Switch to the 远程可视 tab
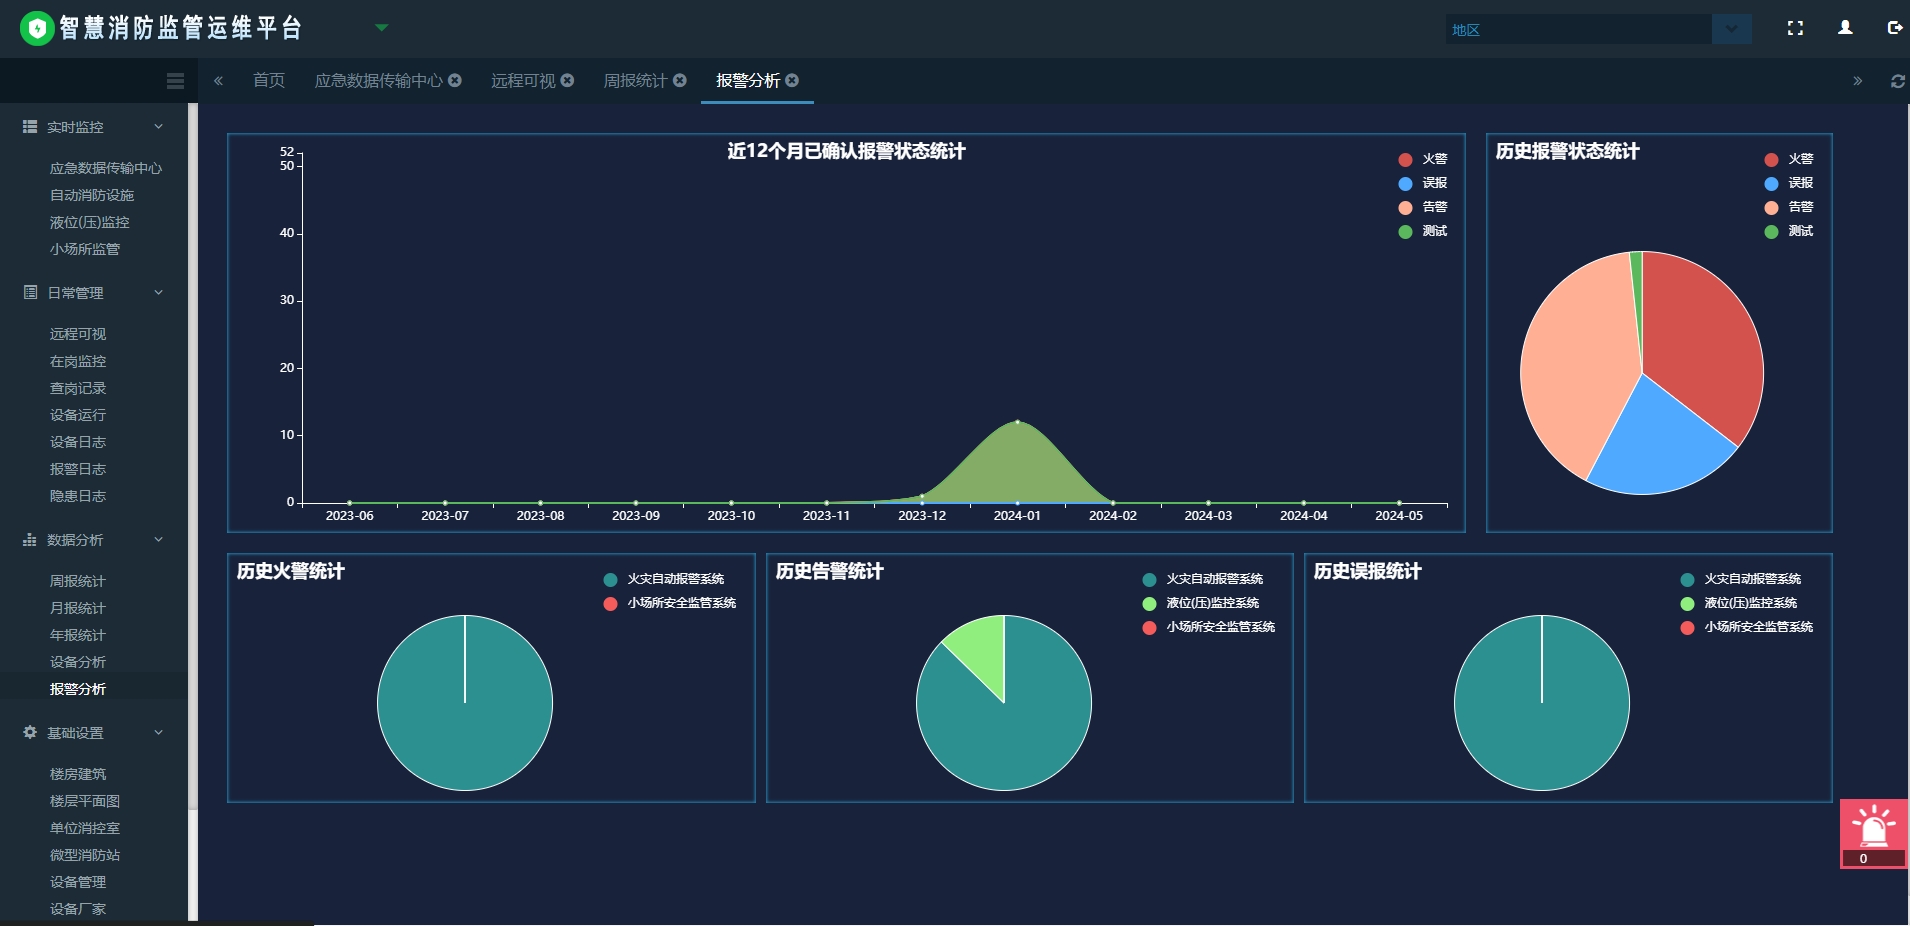The image size is (1910, 926). pyautogui.click(x=523, y=80)
